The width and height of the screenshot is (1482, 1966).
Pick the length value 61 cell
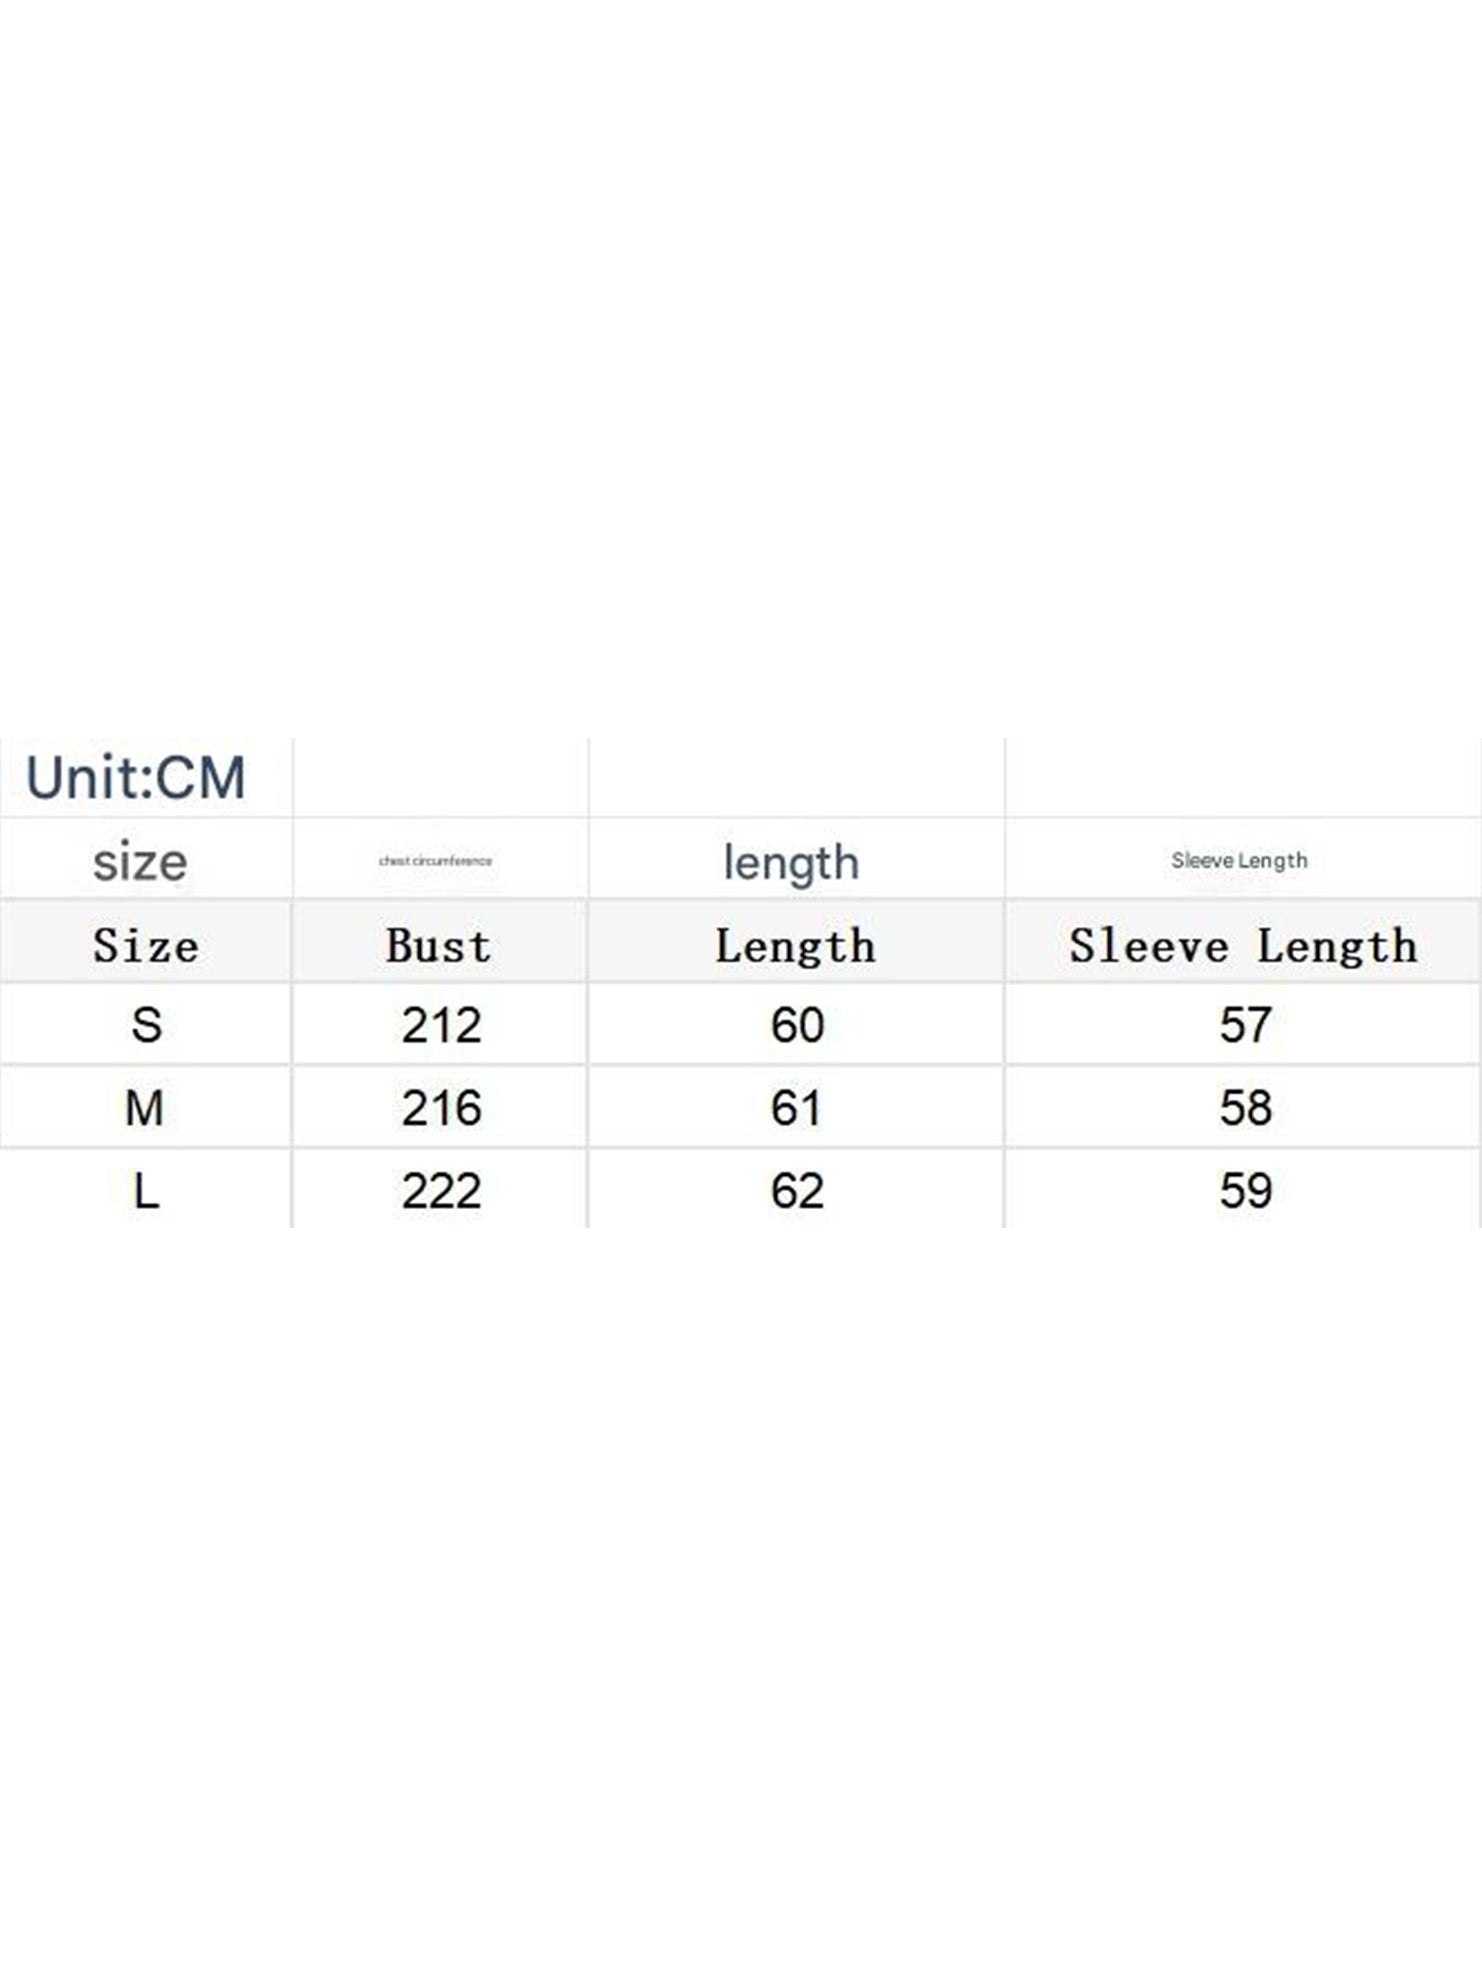point(796,1108)
